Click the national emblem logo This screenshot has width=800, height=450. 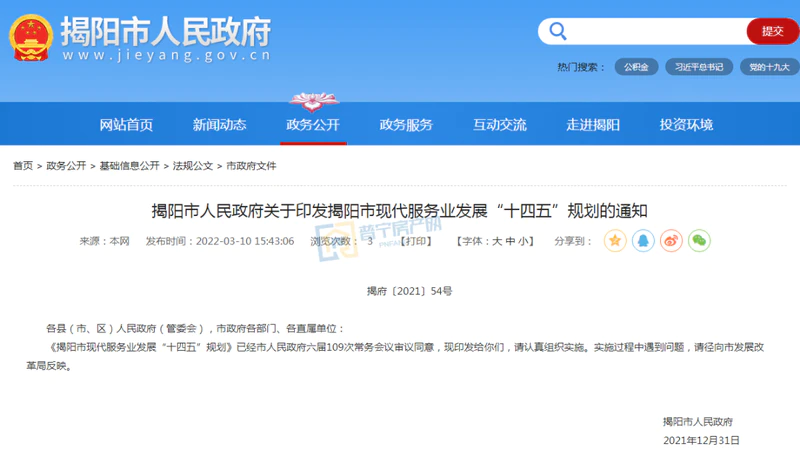pyautogui.click(x=31, y=39)
